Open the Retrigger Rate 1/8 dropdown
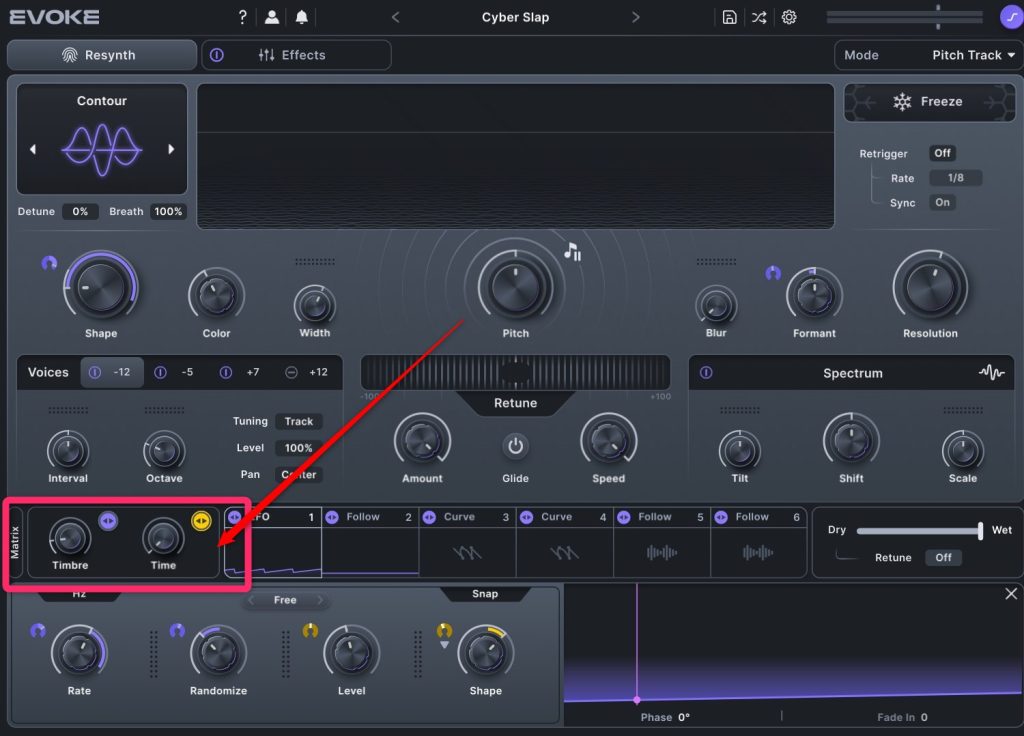This screenshot has height=736, width=1024. click(955, 178)
